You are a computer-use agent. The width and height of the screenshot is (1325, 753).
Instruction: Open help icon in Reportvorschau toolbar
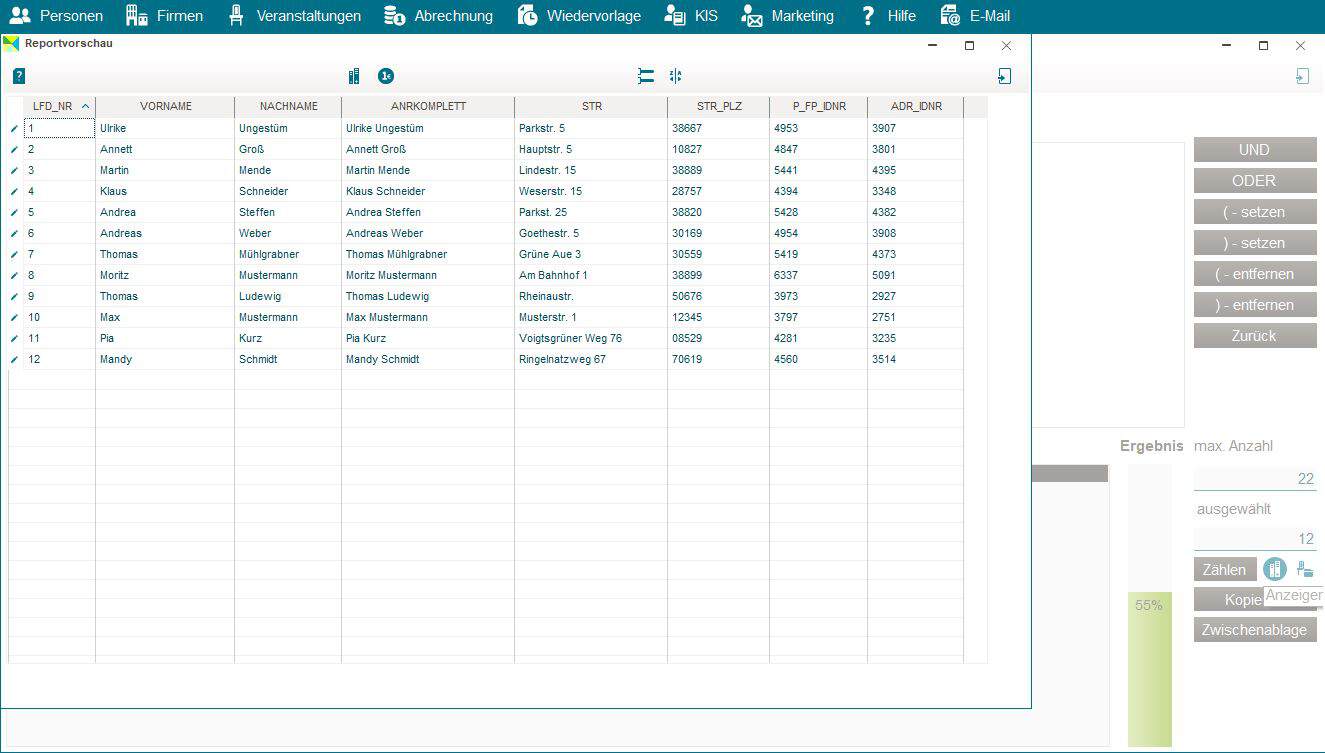coord(19,76)
